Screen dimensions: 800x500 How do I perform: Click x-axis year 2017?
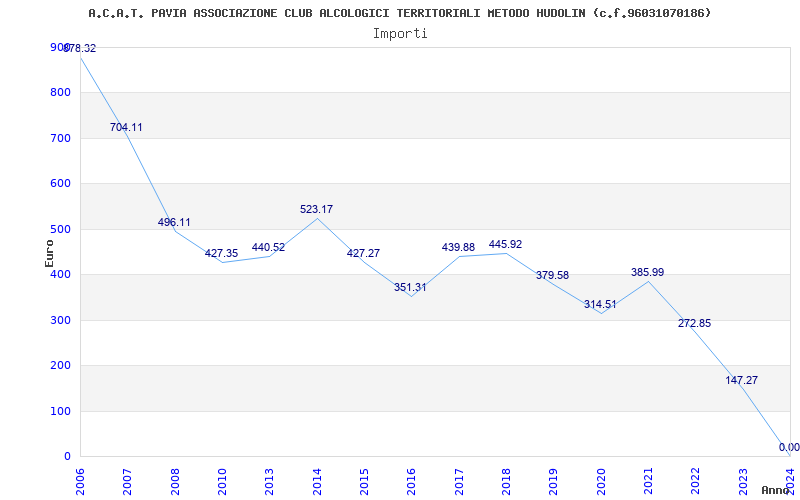point(459,482)
